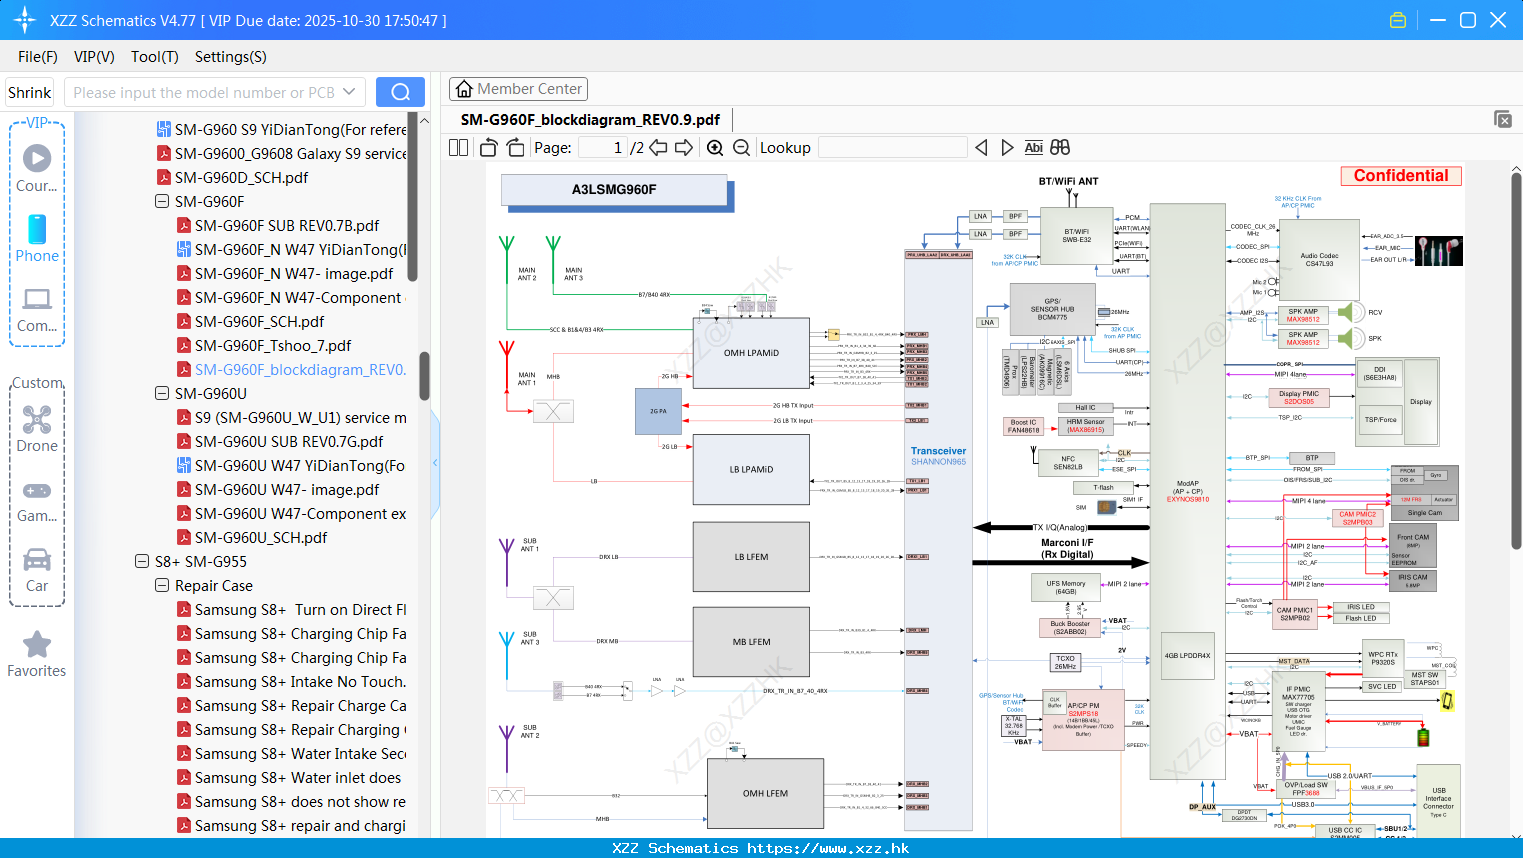Click the Lookup text field
The width and height of the screenshot is (1523, 858).
pos(893,147)
